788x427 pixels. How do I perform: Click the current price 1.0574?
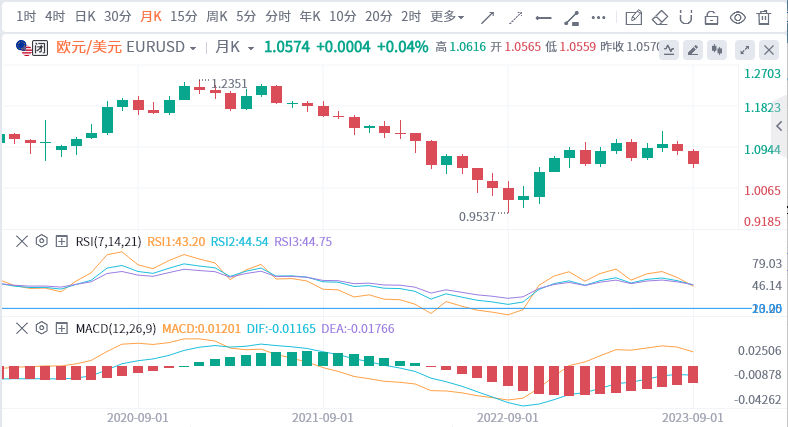coord(287,47)
